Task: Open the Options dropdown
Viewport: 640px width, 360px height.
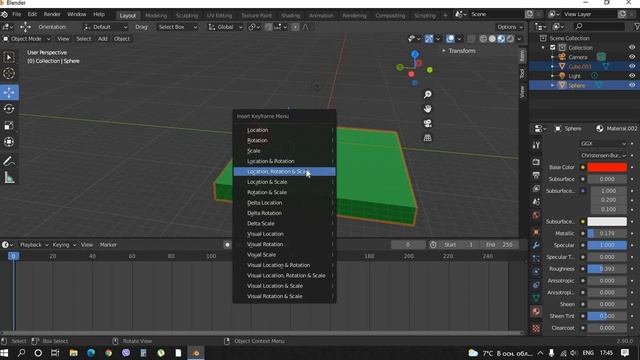Action: [x=510, y=27]
